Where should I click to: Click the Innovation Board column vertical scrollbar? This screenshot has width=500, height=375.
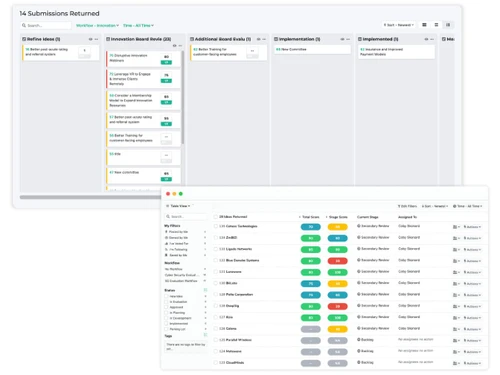coord(183,97)
